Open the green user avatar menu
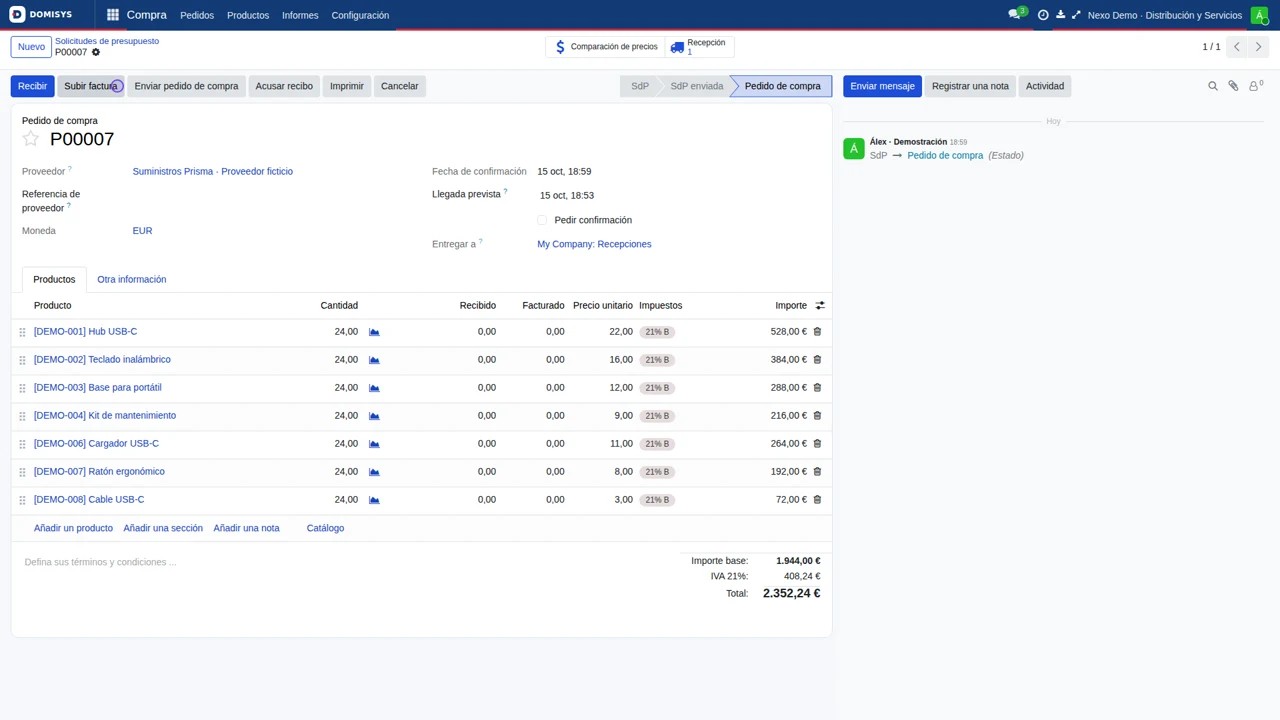This screenshot has height=720, width=1280. coord(1259,15)
